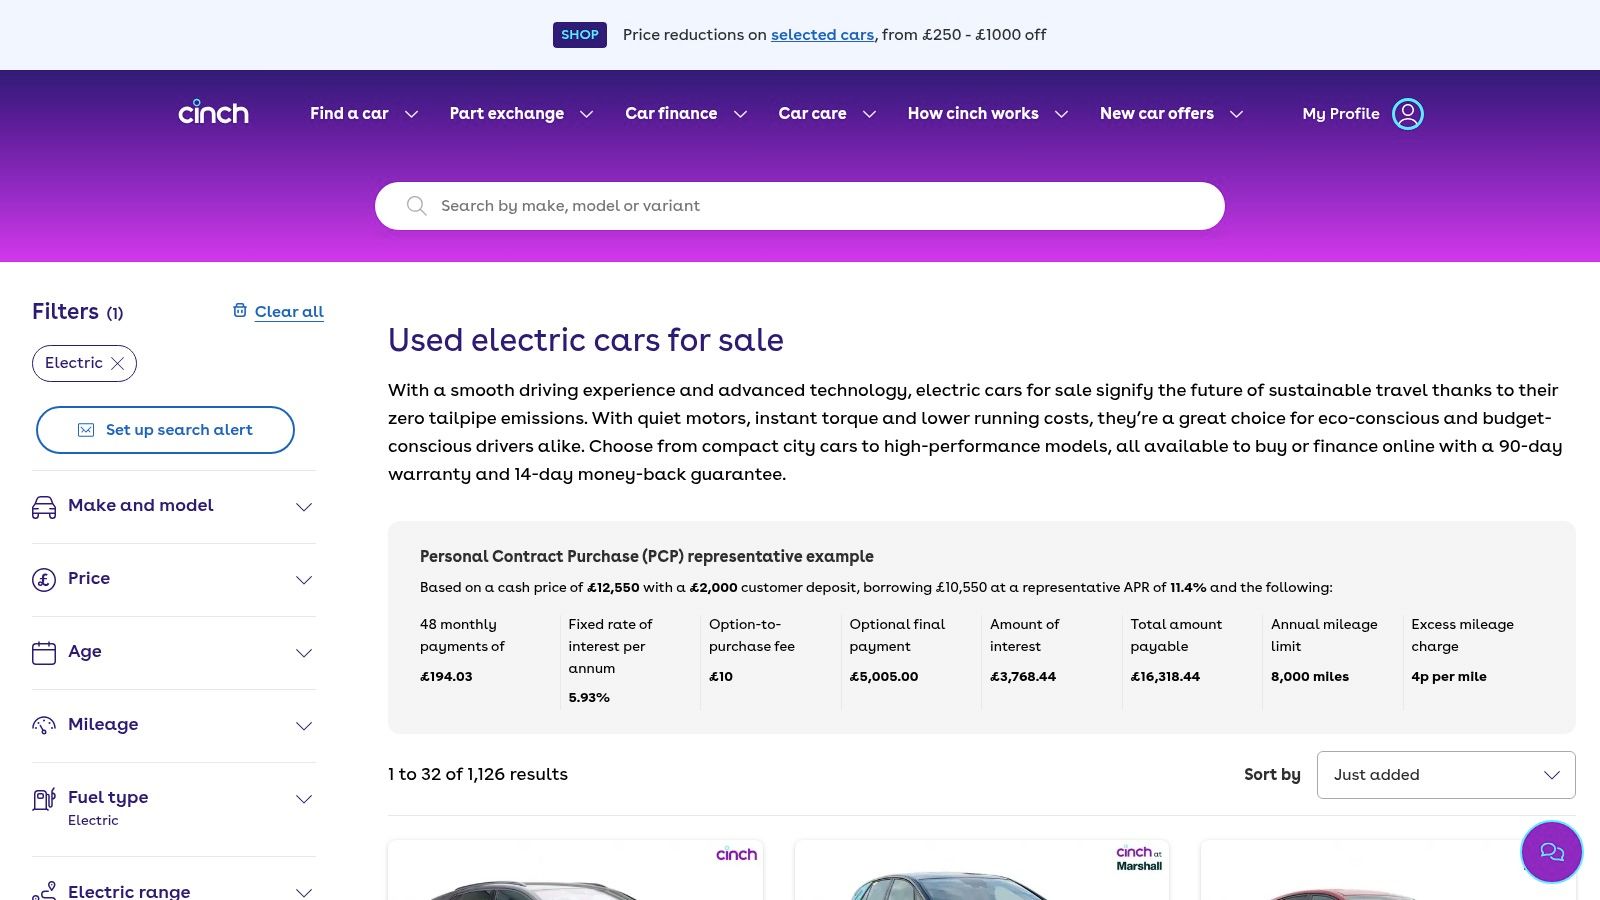
Task: Expand the Price filter section
Action: pos(304,580)
